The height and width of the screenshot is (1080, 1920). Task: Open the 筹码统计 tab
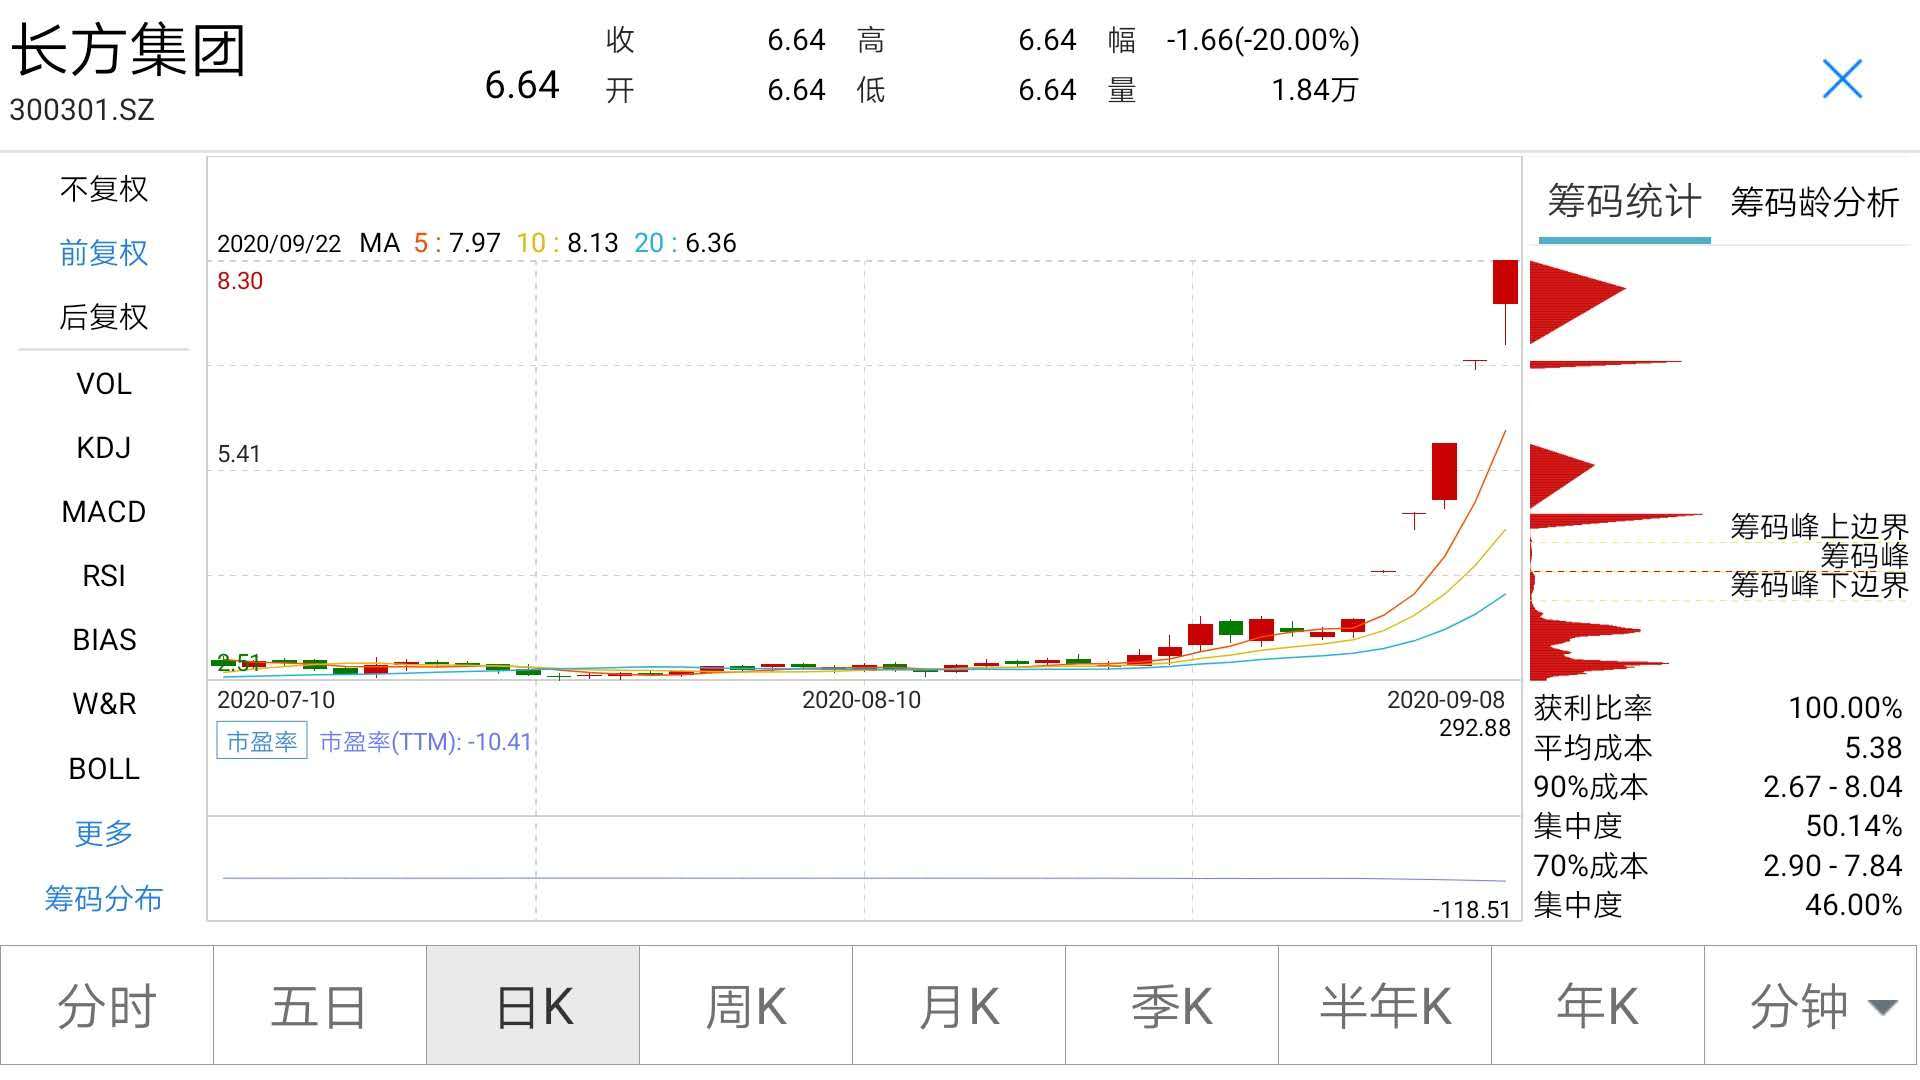tap(1624, 203)
